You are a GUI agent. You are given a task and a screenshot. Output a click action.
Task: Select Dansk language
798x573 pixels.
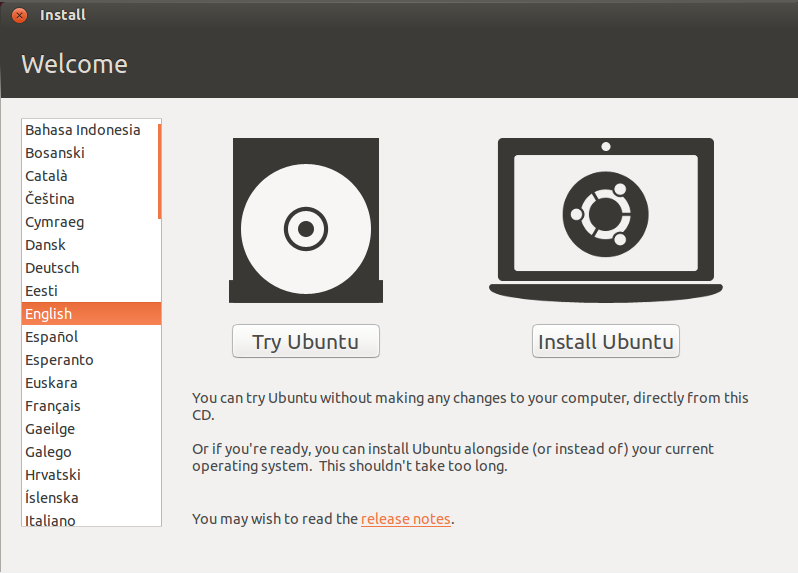(x=91, y=245)
